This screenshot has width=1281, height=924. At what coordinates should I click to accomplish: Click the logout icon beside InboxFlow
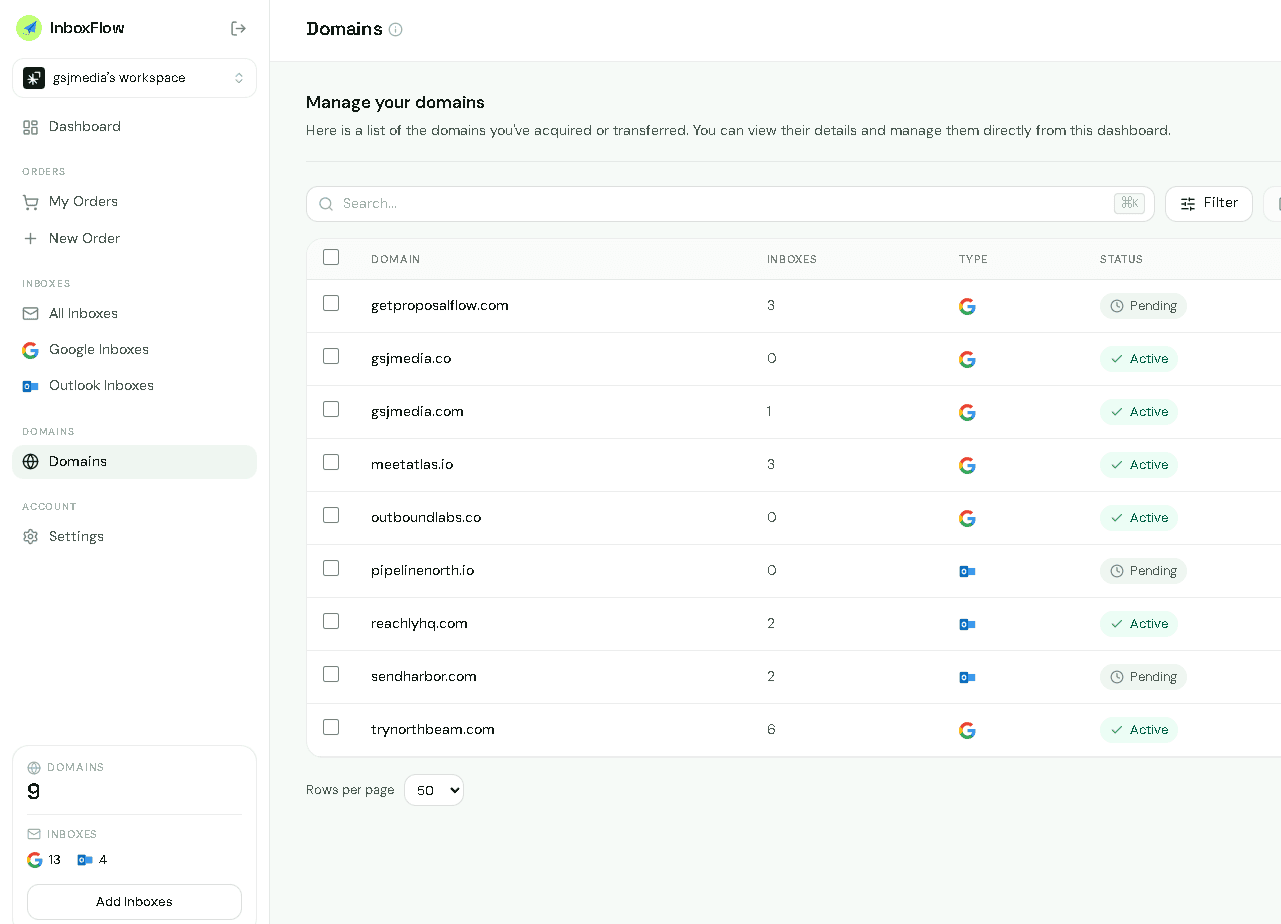(x=238, y=28)
